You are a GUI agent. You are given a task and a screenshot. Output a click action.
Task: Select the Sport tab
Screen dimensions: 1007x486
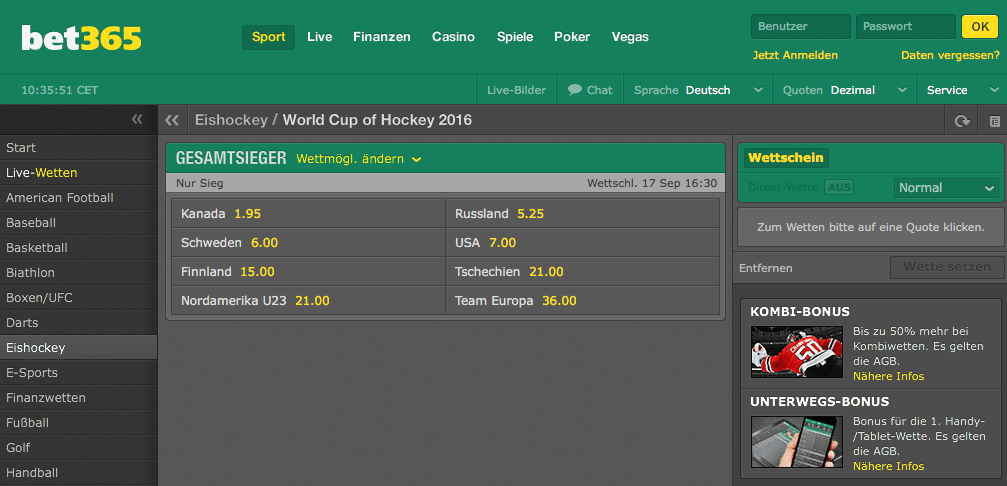(268, 37)
